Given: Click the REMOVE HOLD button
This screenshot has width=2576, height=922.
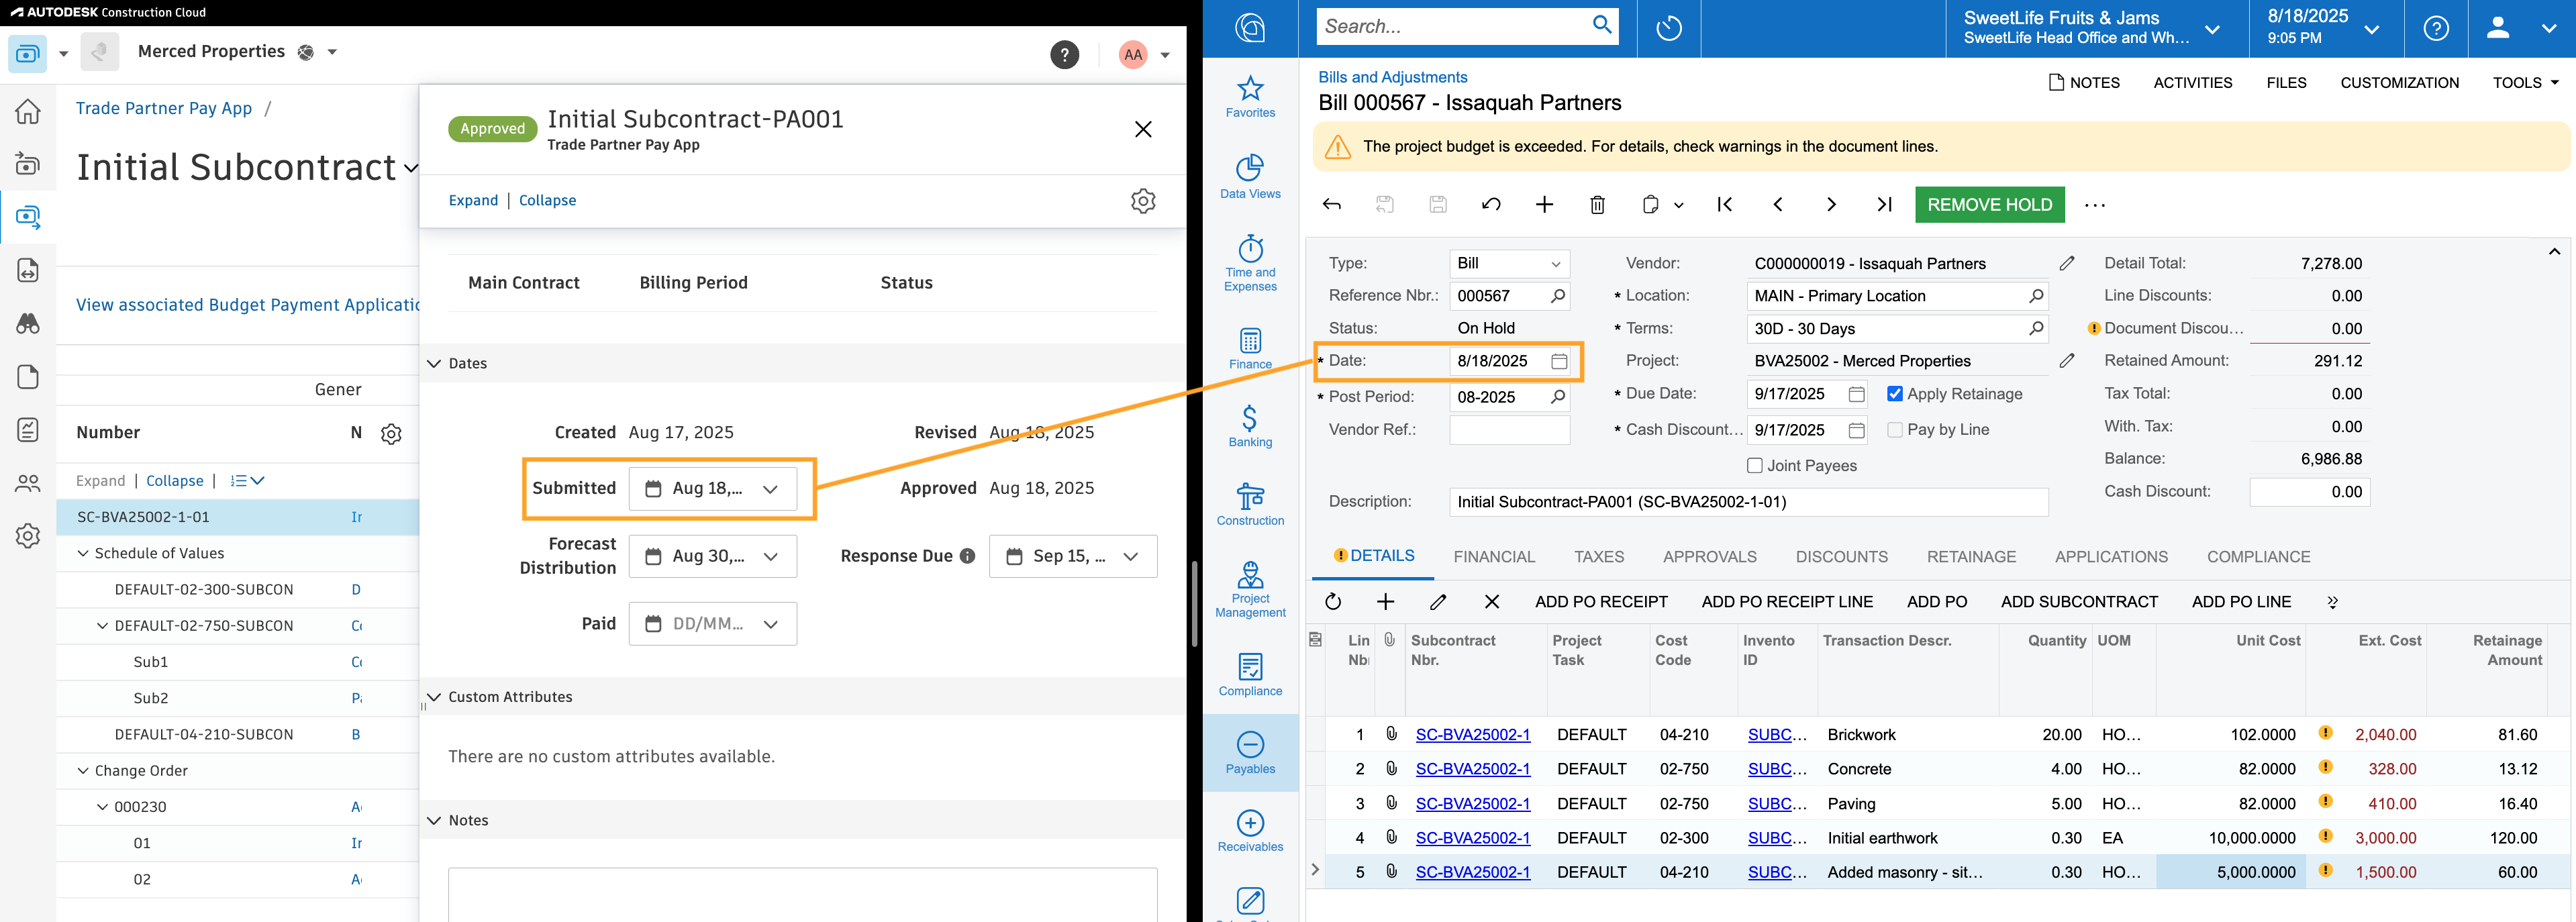Looking at the screenshot, I should point(1989,204).
